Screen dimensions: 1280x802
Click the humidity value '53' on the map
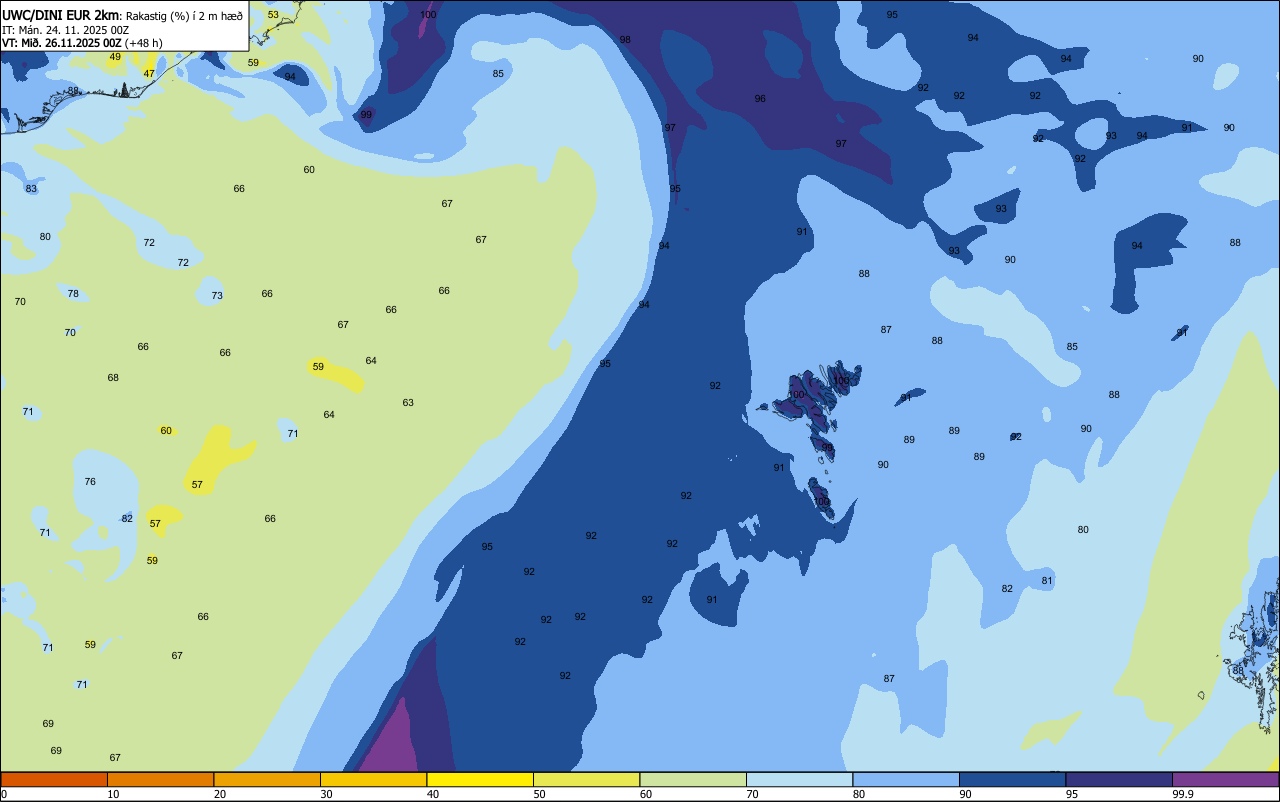[273, 15]
